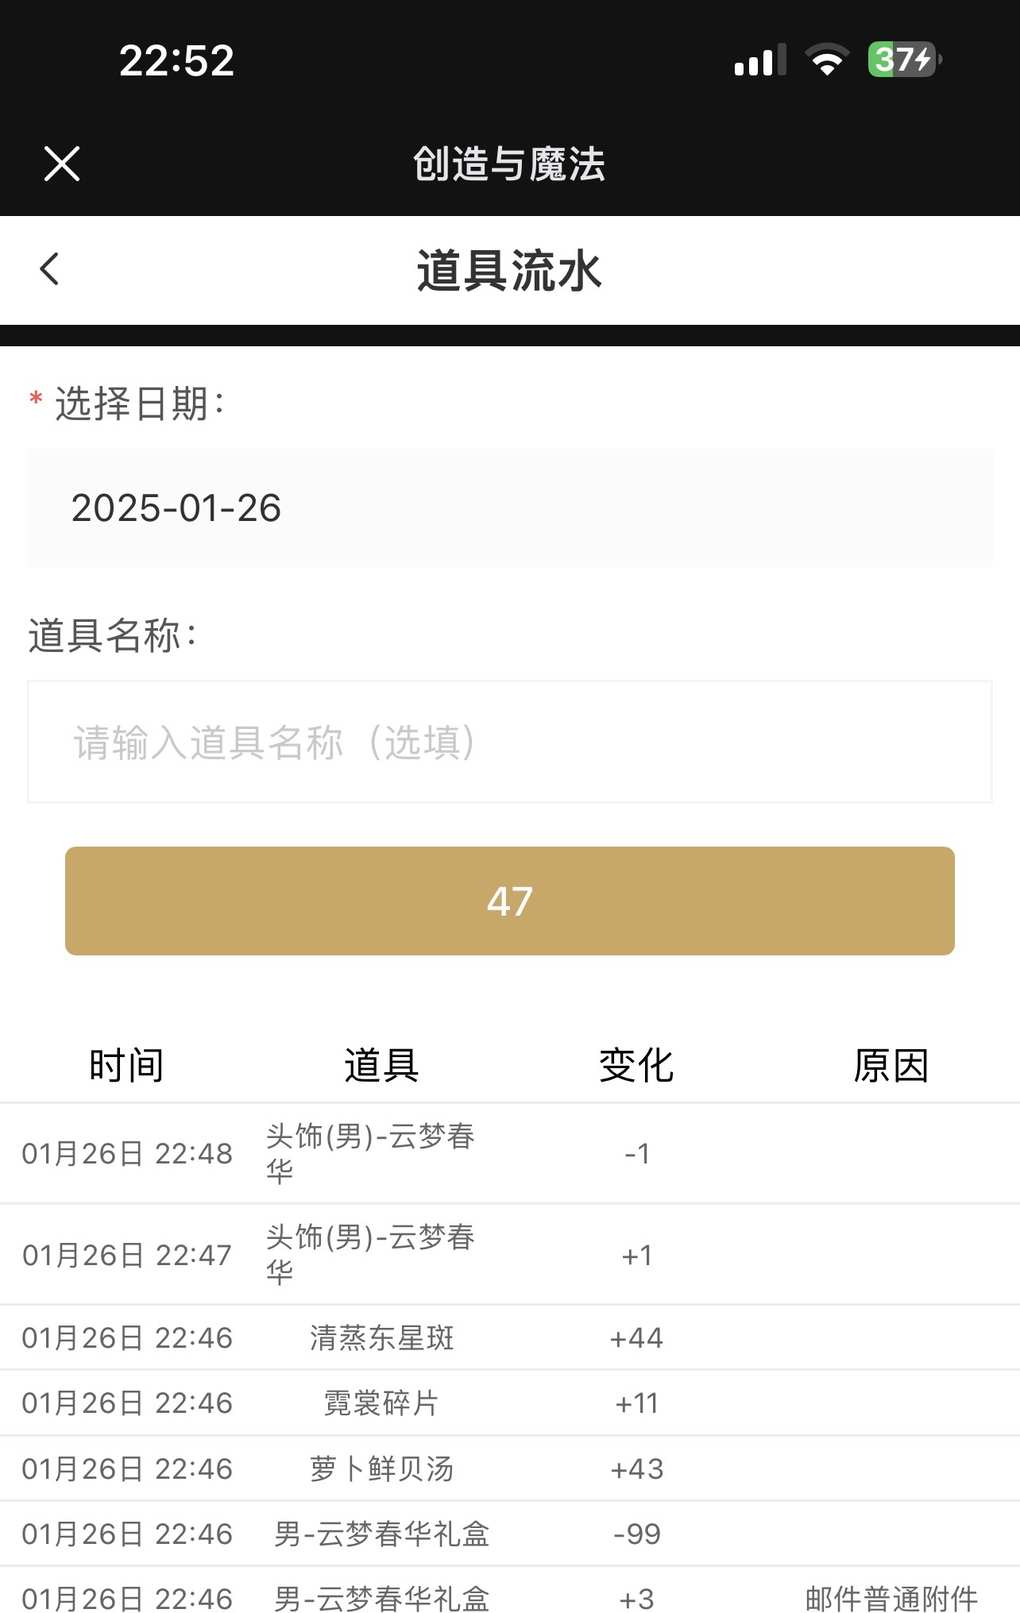
Task: Tap the battery indicator in status bar
Action: coord(904,60)
